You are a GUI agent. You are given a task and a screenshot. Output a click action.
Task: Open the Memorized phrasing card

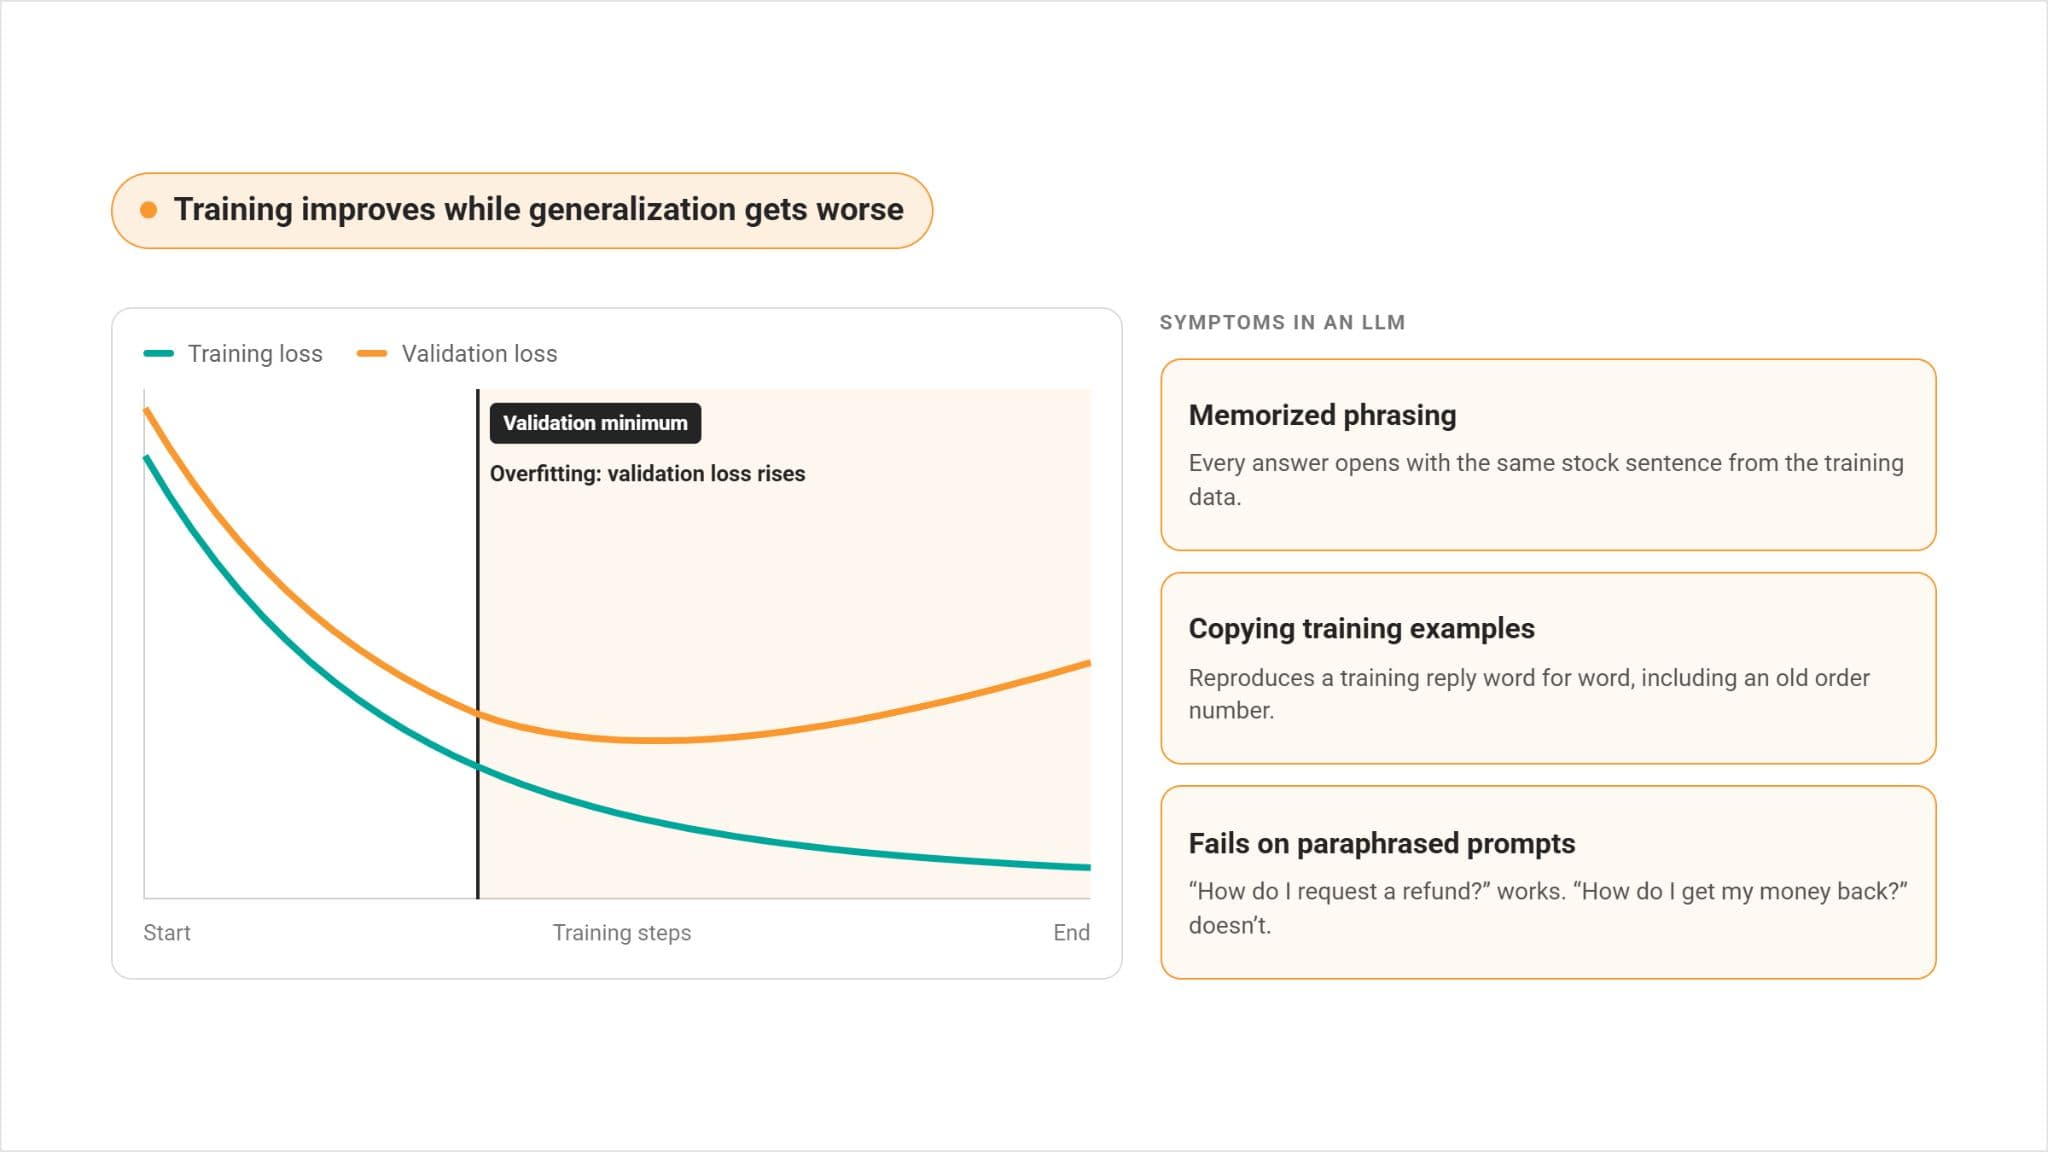point(1548,455)
